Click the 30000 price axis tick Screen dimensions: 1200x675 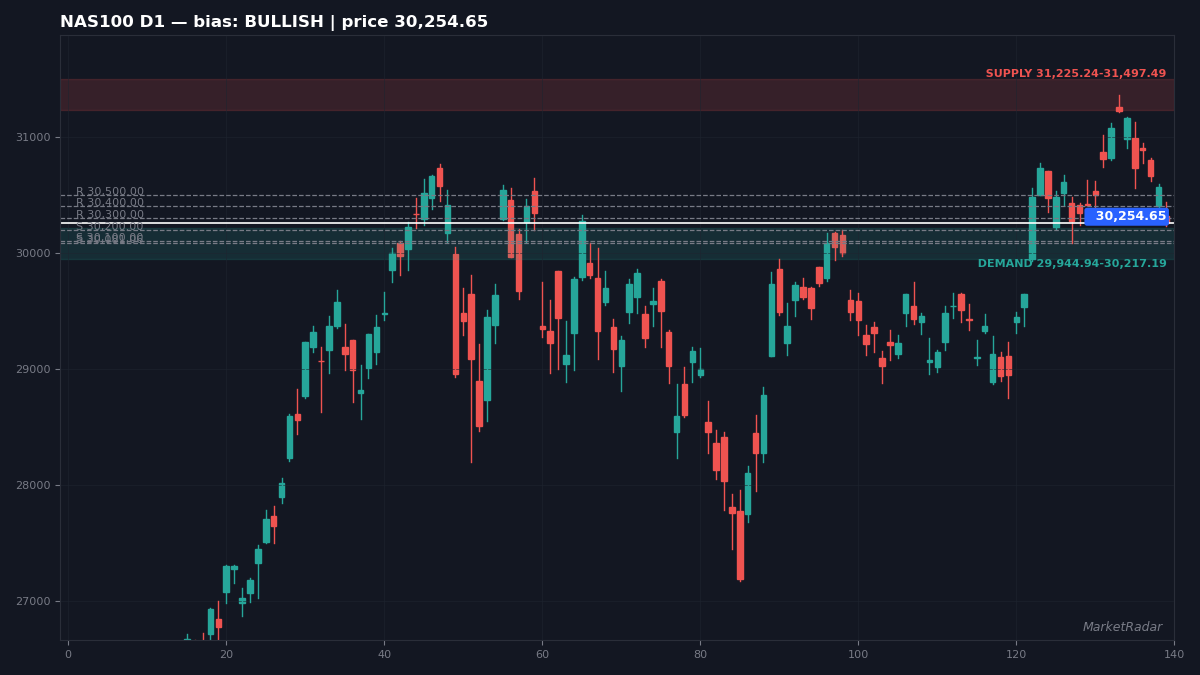point(34,254)
